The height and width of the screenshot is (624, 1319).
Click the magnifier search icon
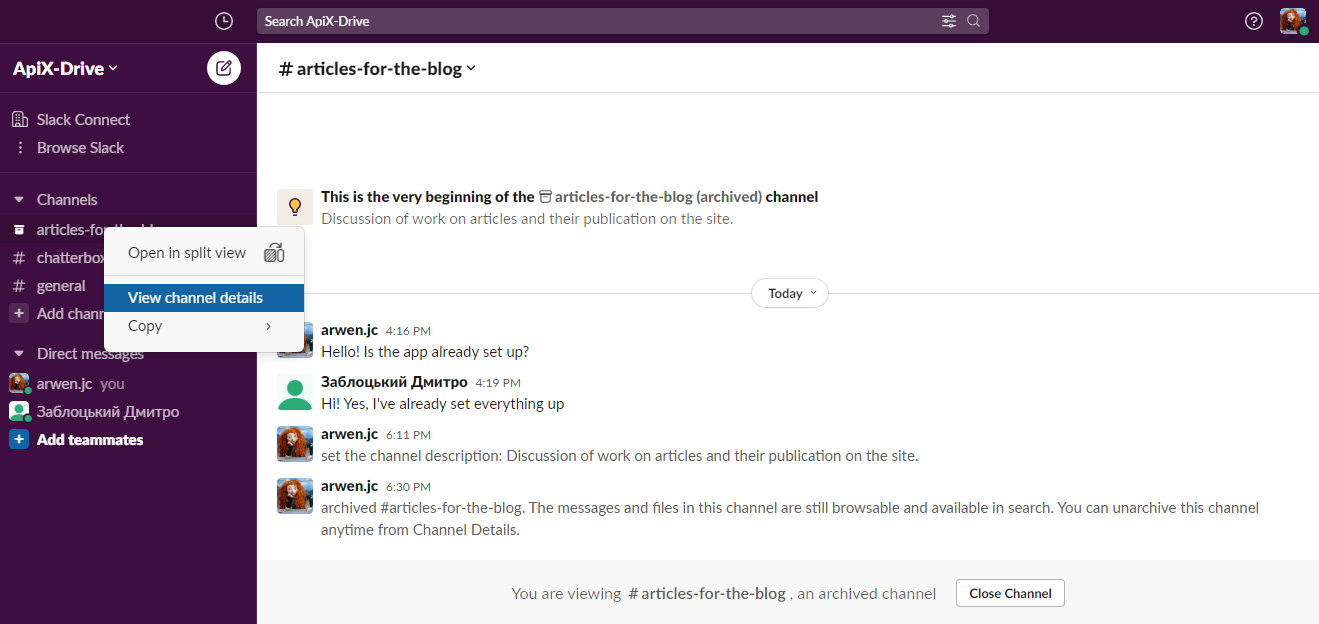(x=974, y=21)
